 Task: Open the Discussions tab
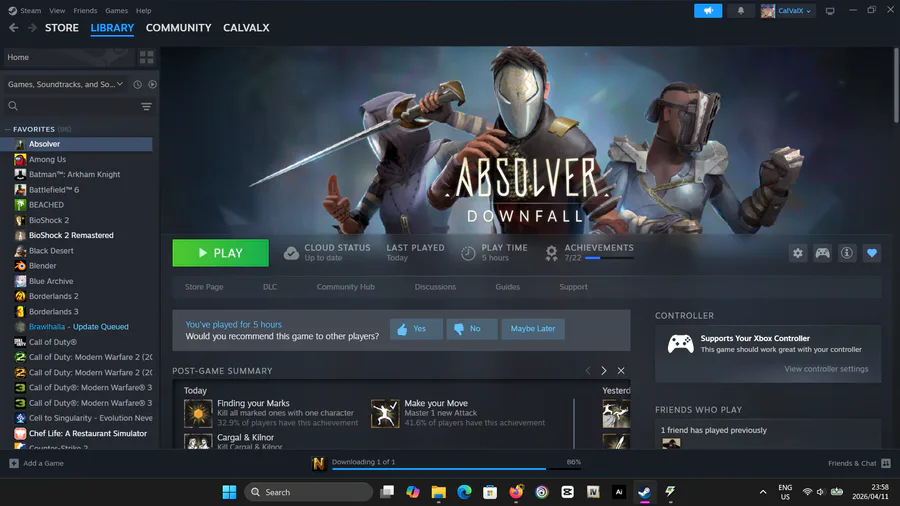pos(435,287)
